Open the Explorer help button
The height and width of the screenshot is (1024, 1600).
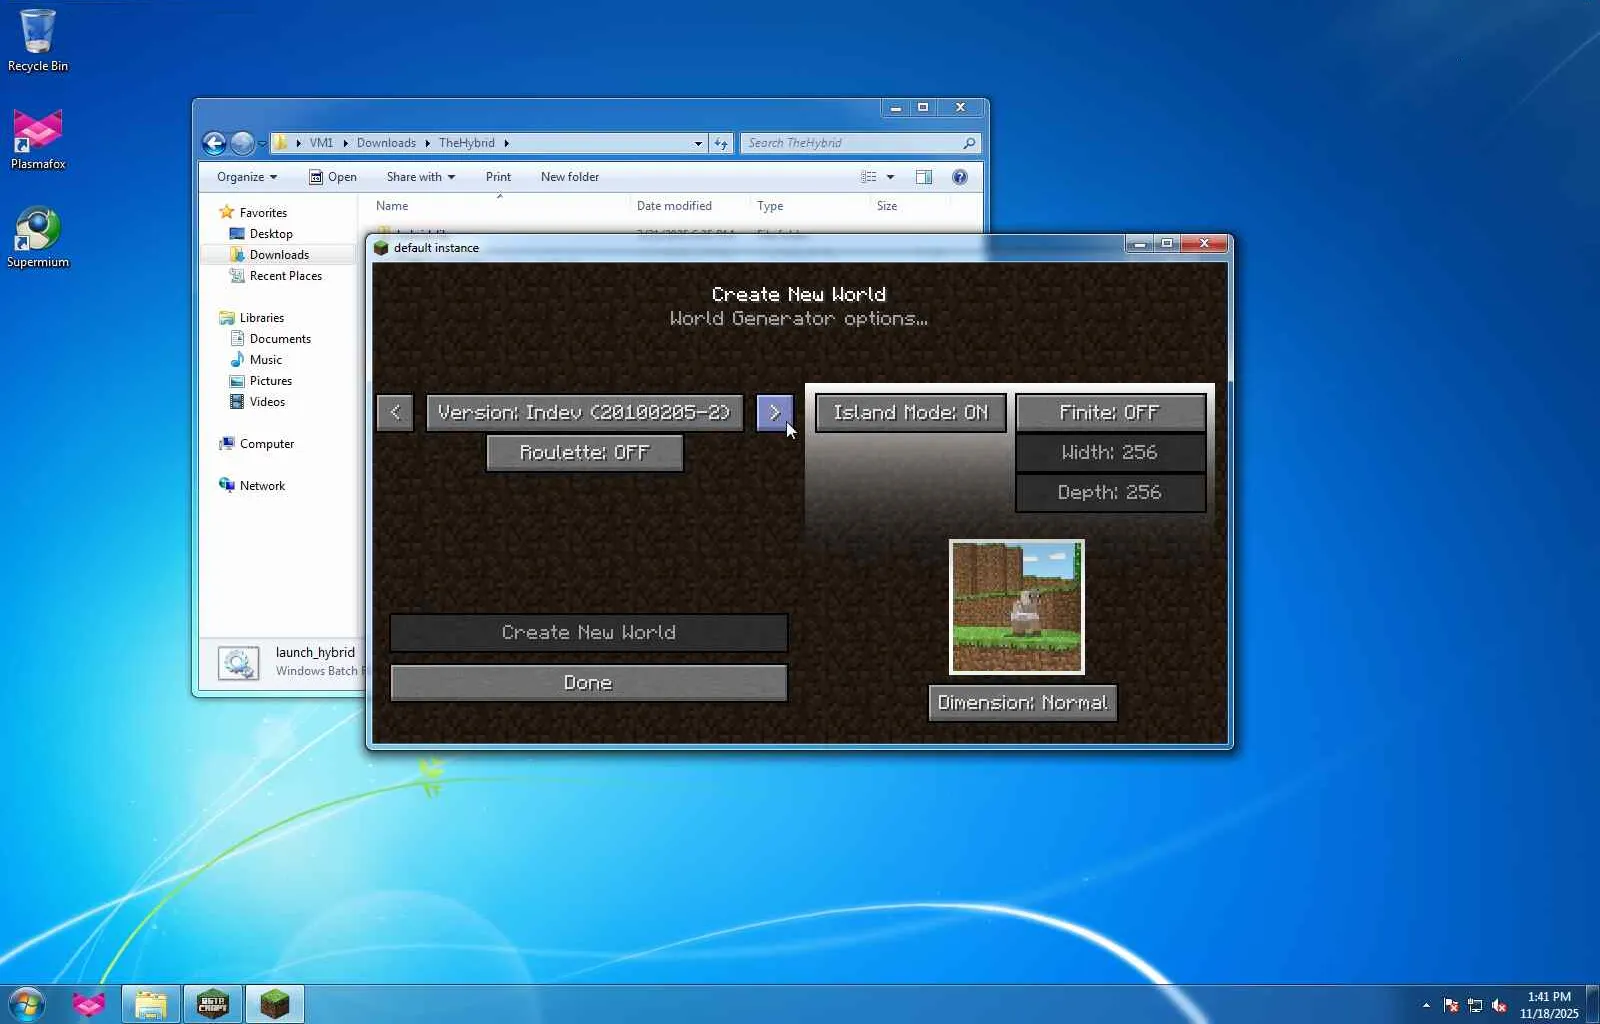(960, 177)
